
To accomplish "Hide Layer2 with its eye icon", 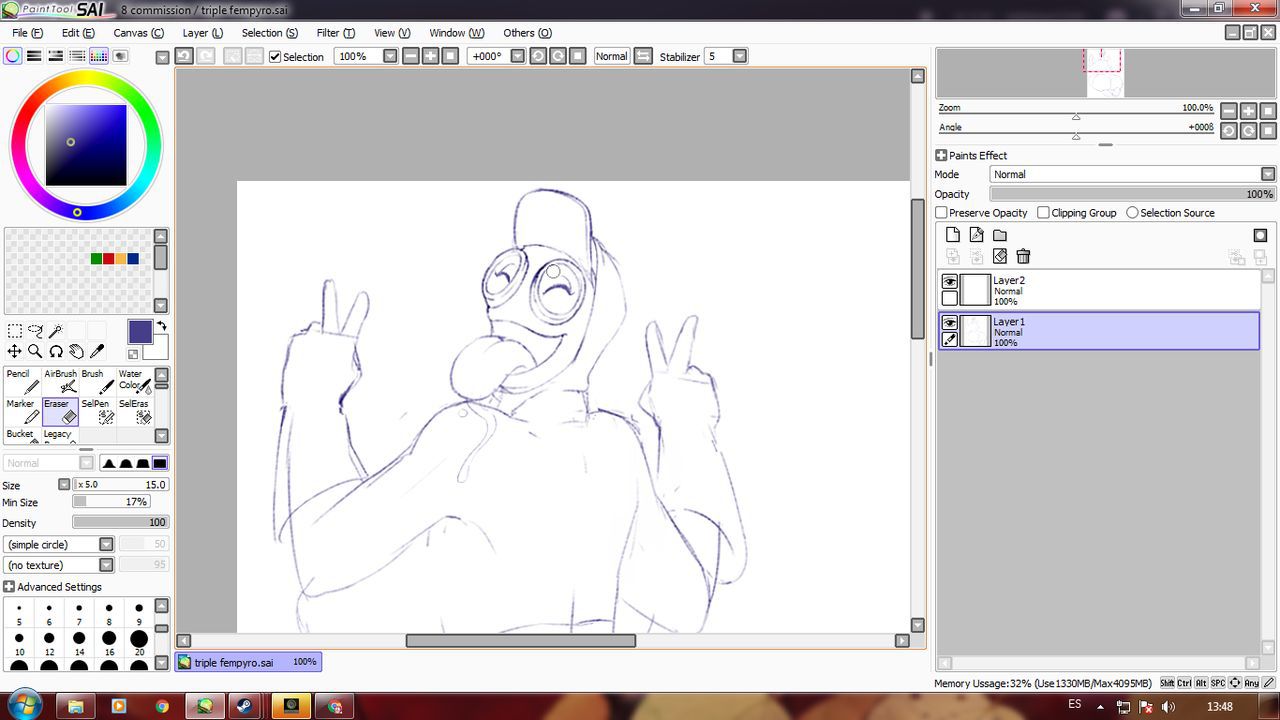I will 950,283.
